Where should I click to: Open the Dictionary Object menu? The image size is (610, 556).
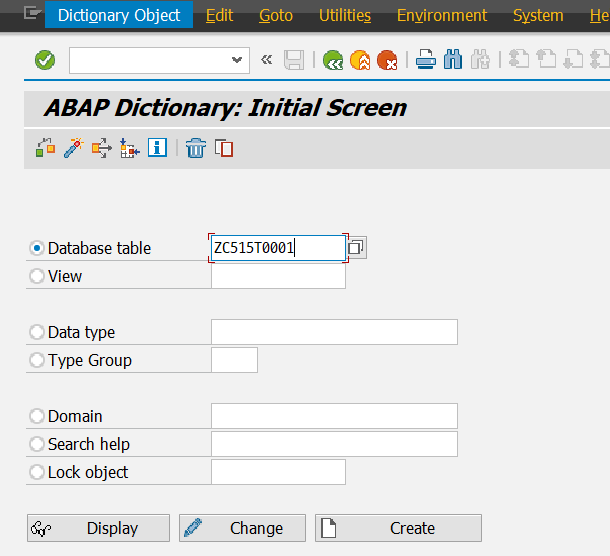tap(119, 15)
